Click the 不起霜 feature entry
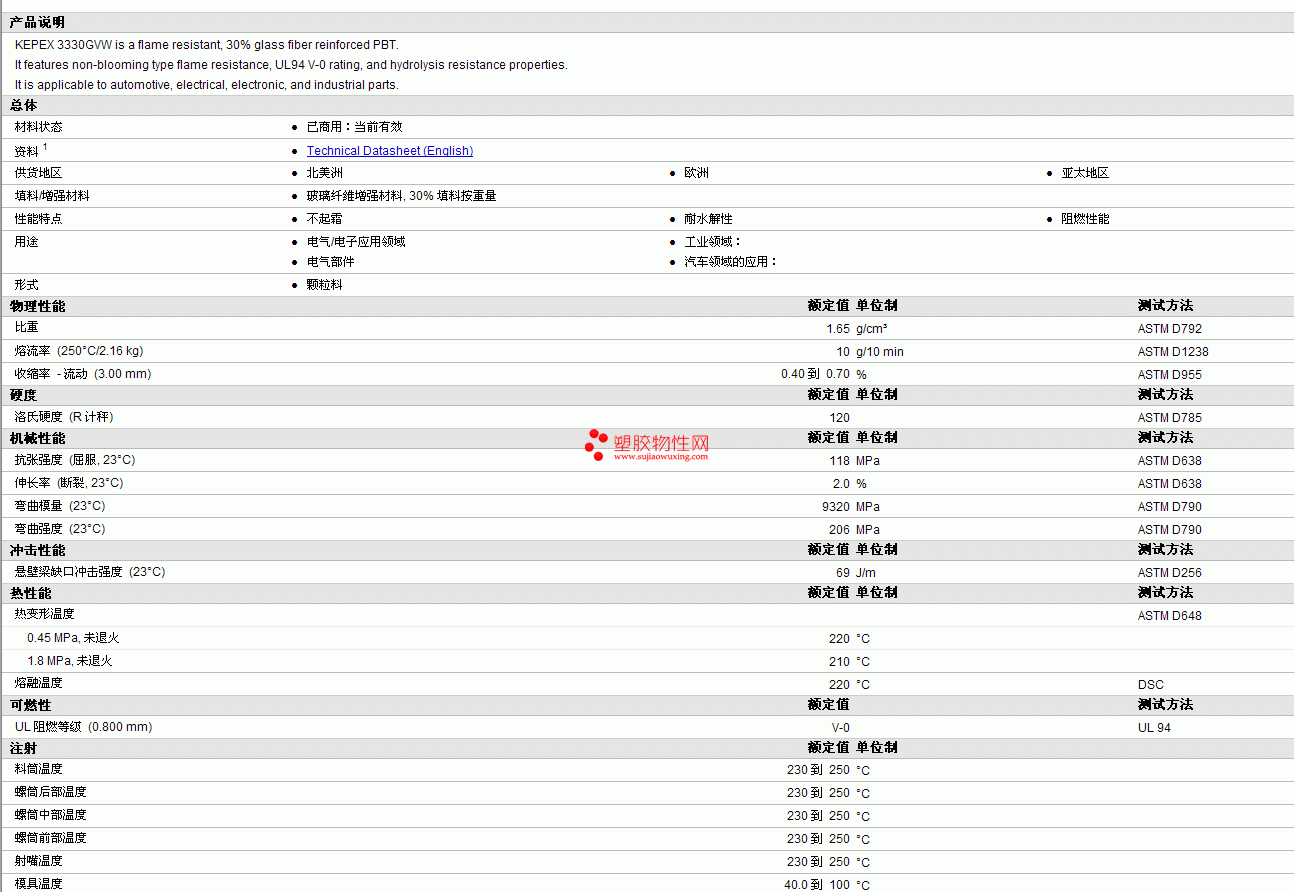This screenshot has width=1294, height=892. coord(325,219)
